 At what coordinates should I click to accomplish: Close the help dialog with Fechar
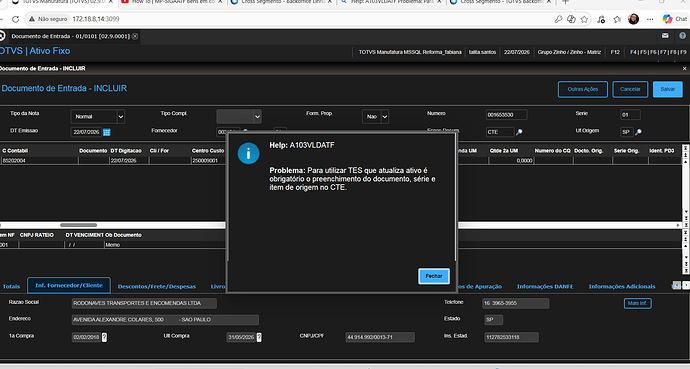[x=433, y=276]
